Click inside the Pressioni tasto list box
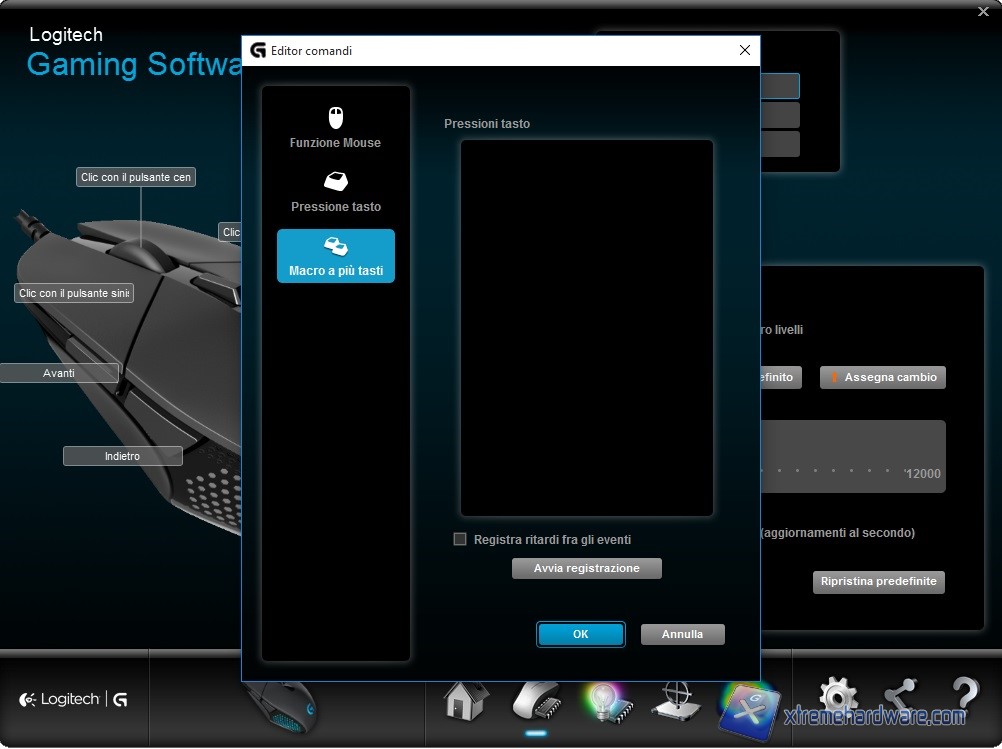The width and height of the screenshot is (1002, 749). click(x=586, y=327)
